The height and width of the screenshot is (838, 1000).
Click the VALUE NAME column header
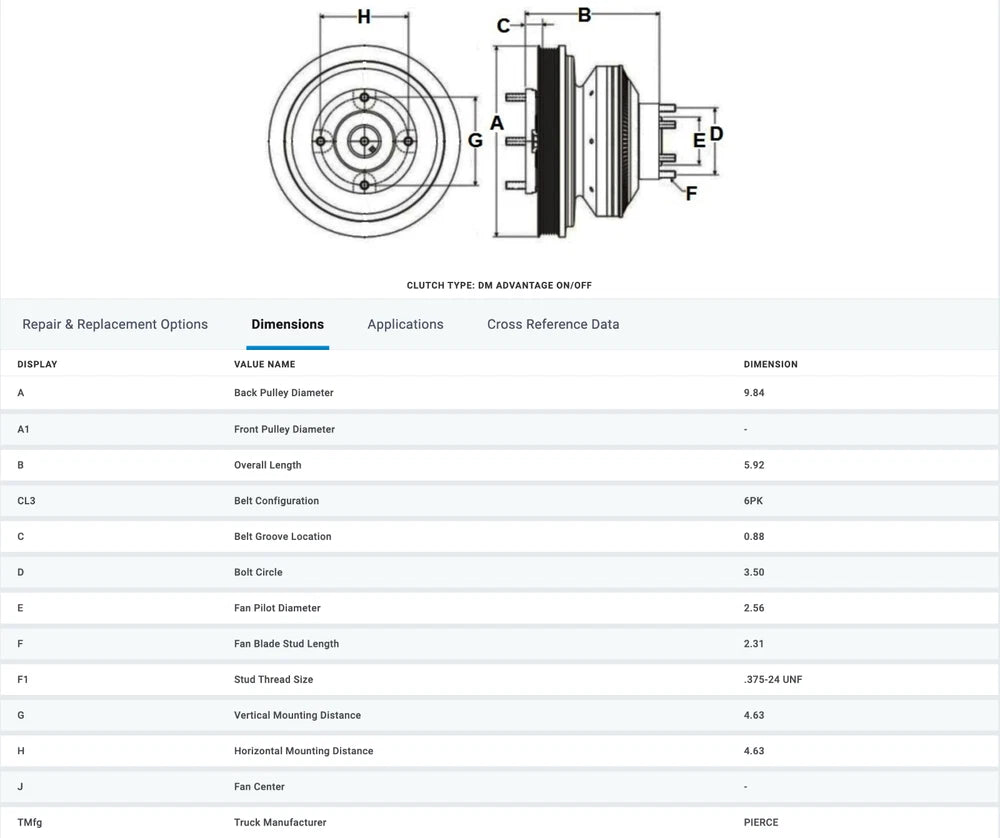[264, 364]
